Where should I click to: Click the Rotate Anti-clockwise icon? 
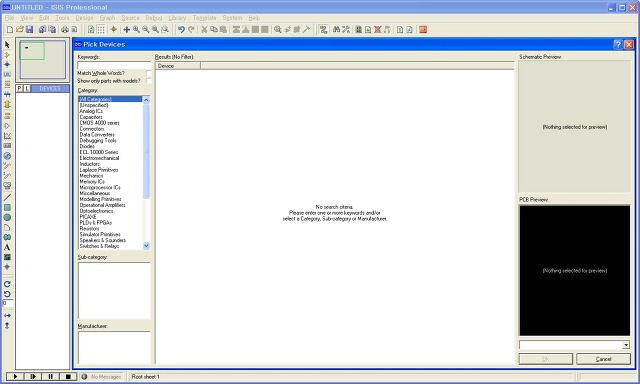coord(7,294)
